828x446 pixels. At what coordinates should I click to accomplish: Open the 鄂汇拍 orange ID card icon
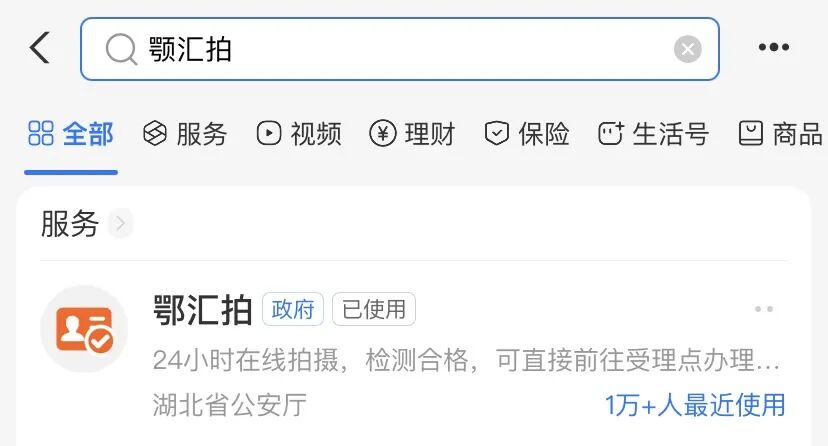(x=84, y=329)
